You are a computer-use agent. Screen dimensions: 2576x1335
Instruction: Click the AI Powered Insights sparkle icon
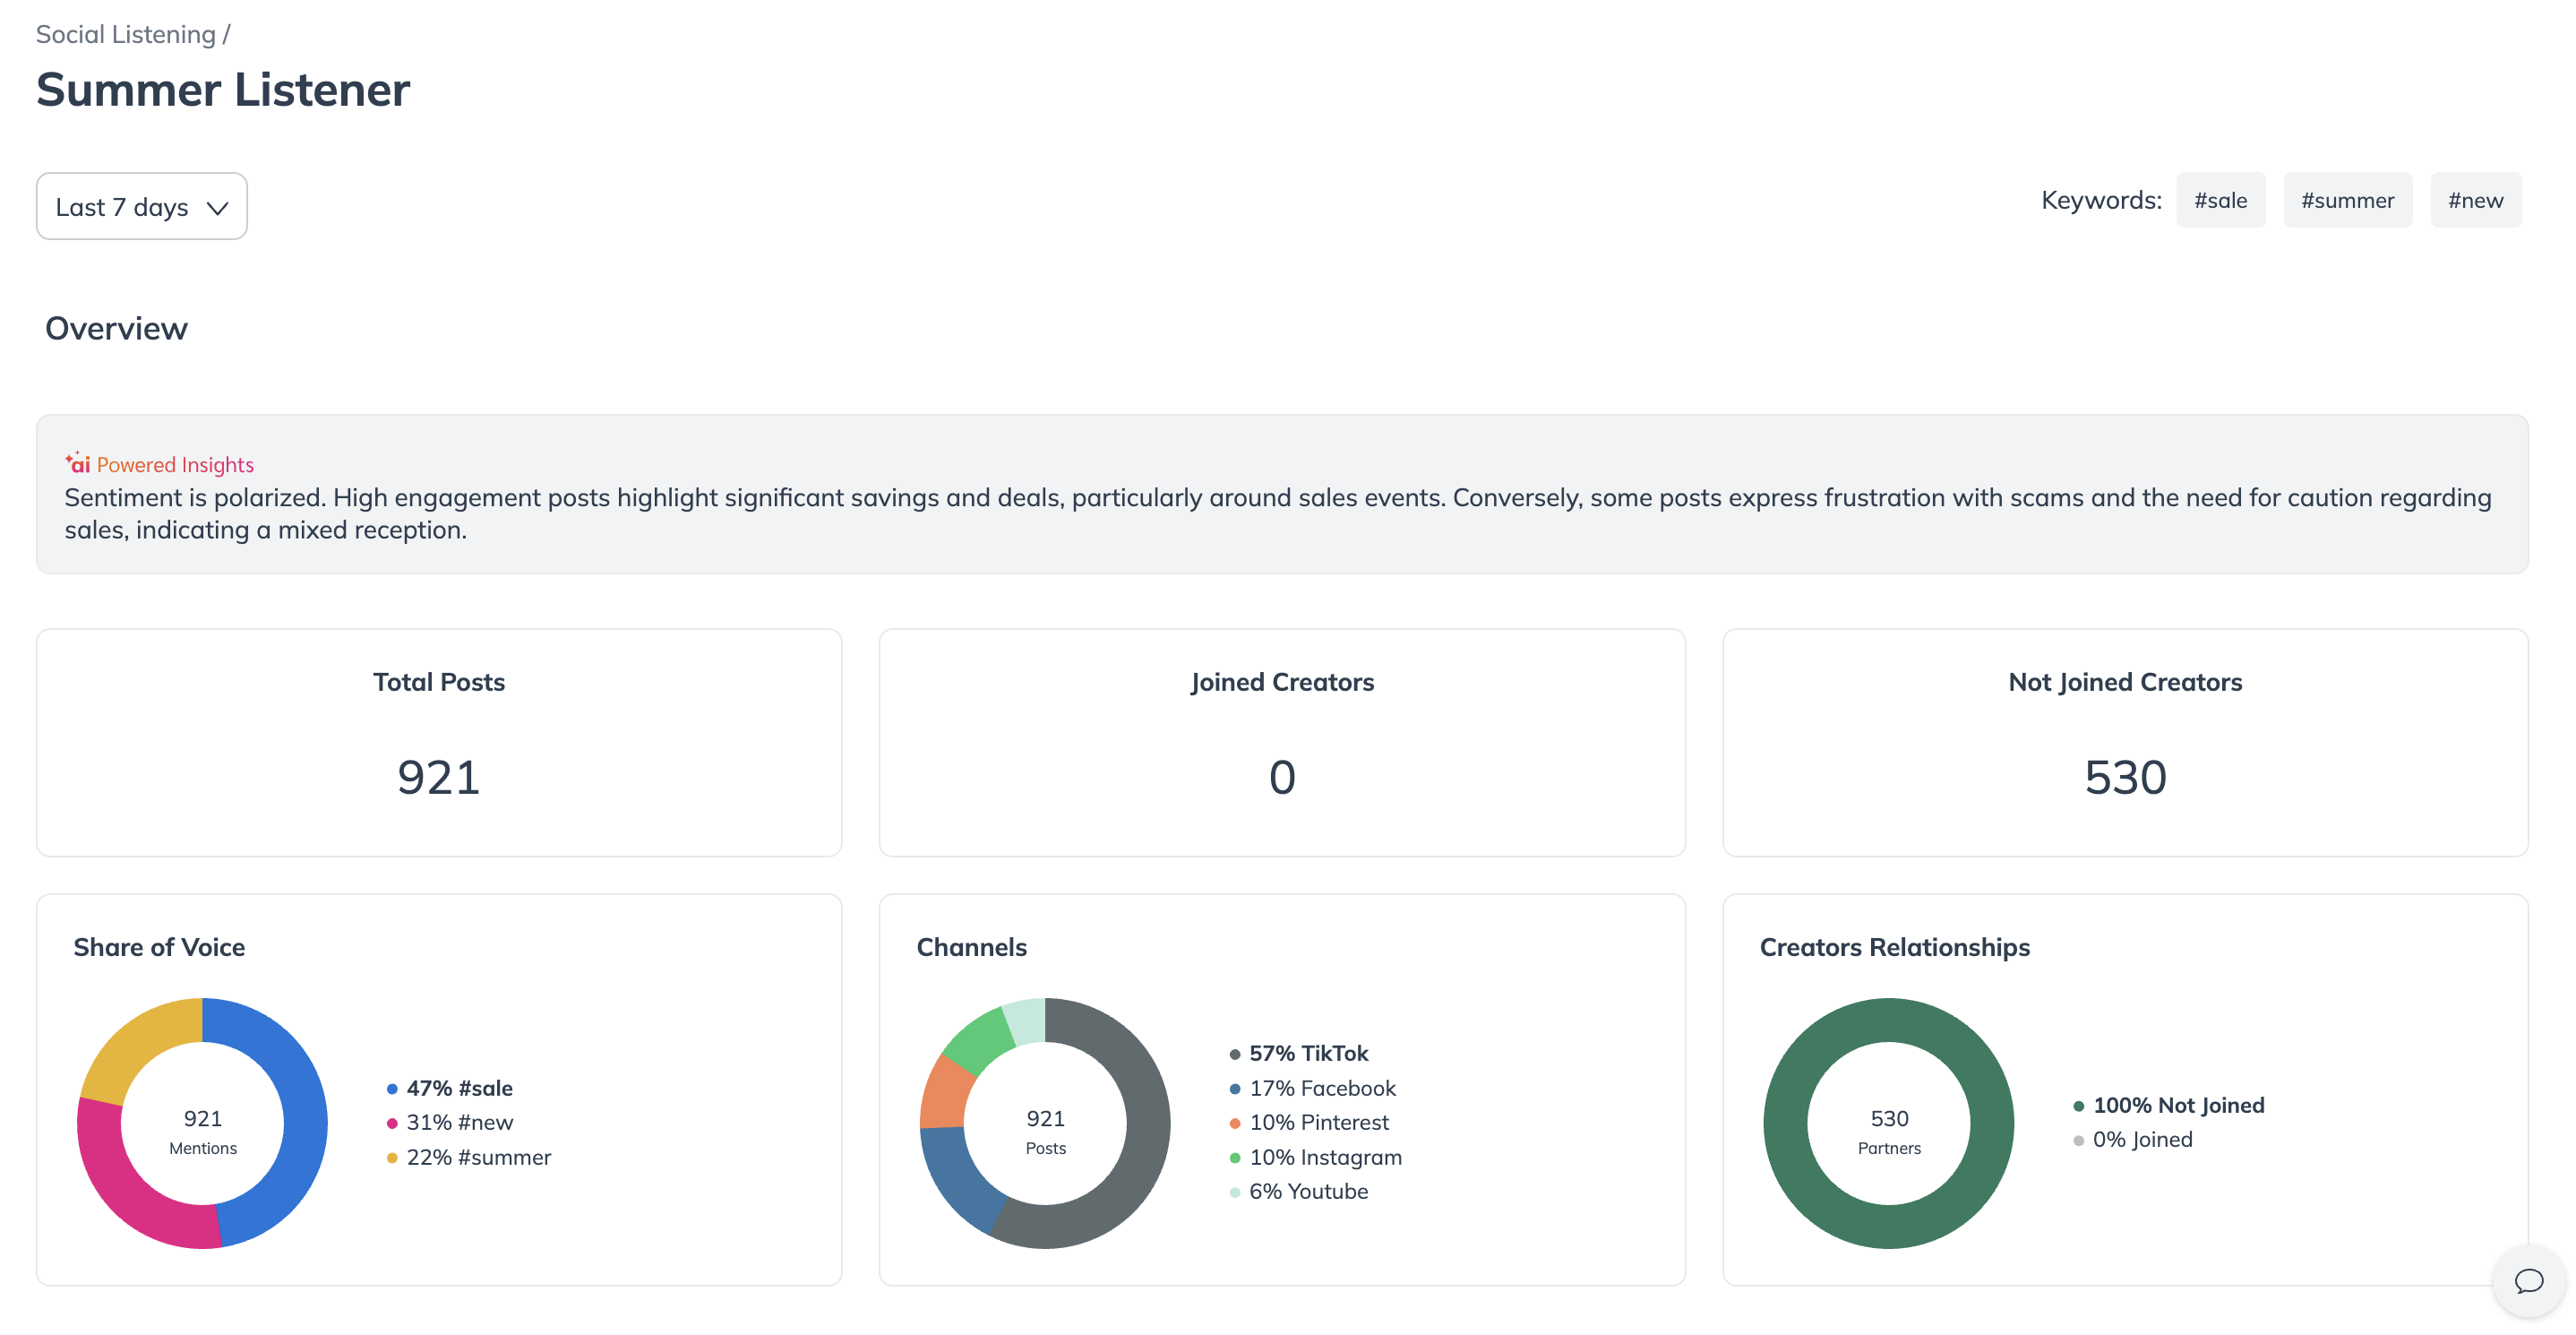coord(78,463)
